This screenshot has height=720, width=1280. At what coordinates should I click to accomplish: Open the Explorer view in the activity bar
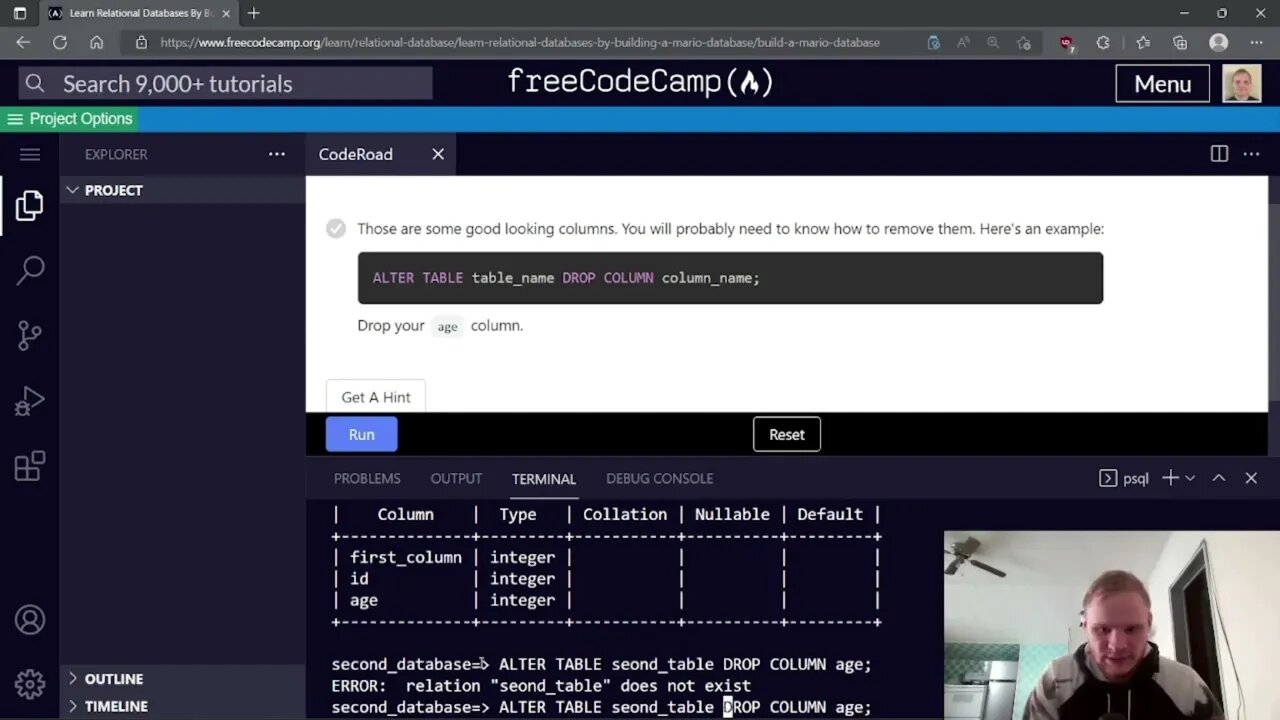[x=29, y=205]
